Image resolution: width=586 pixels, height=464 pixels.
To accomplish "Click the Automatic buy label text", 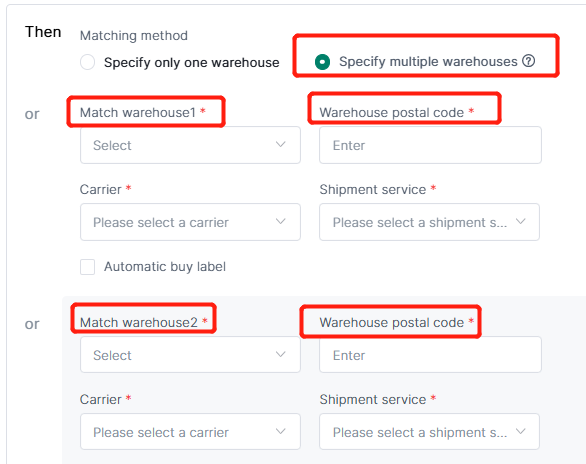I will pyautogui.click(x=165, y=267).
